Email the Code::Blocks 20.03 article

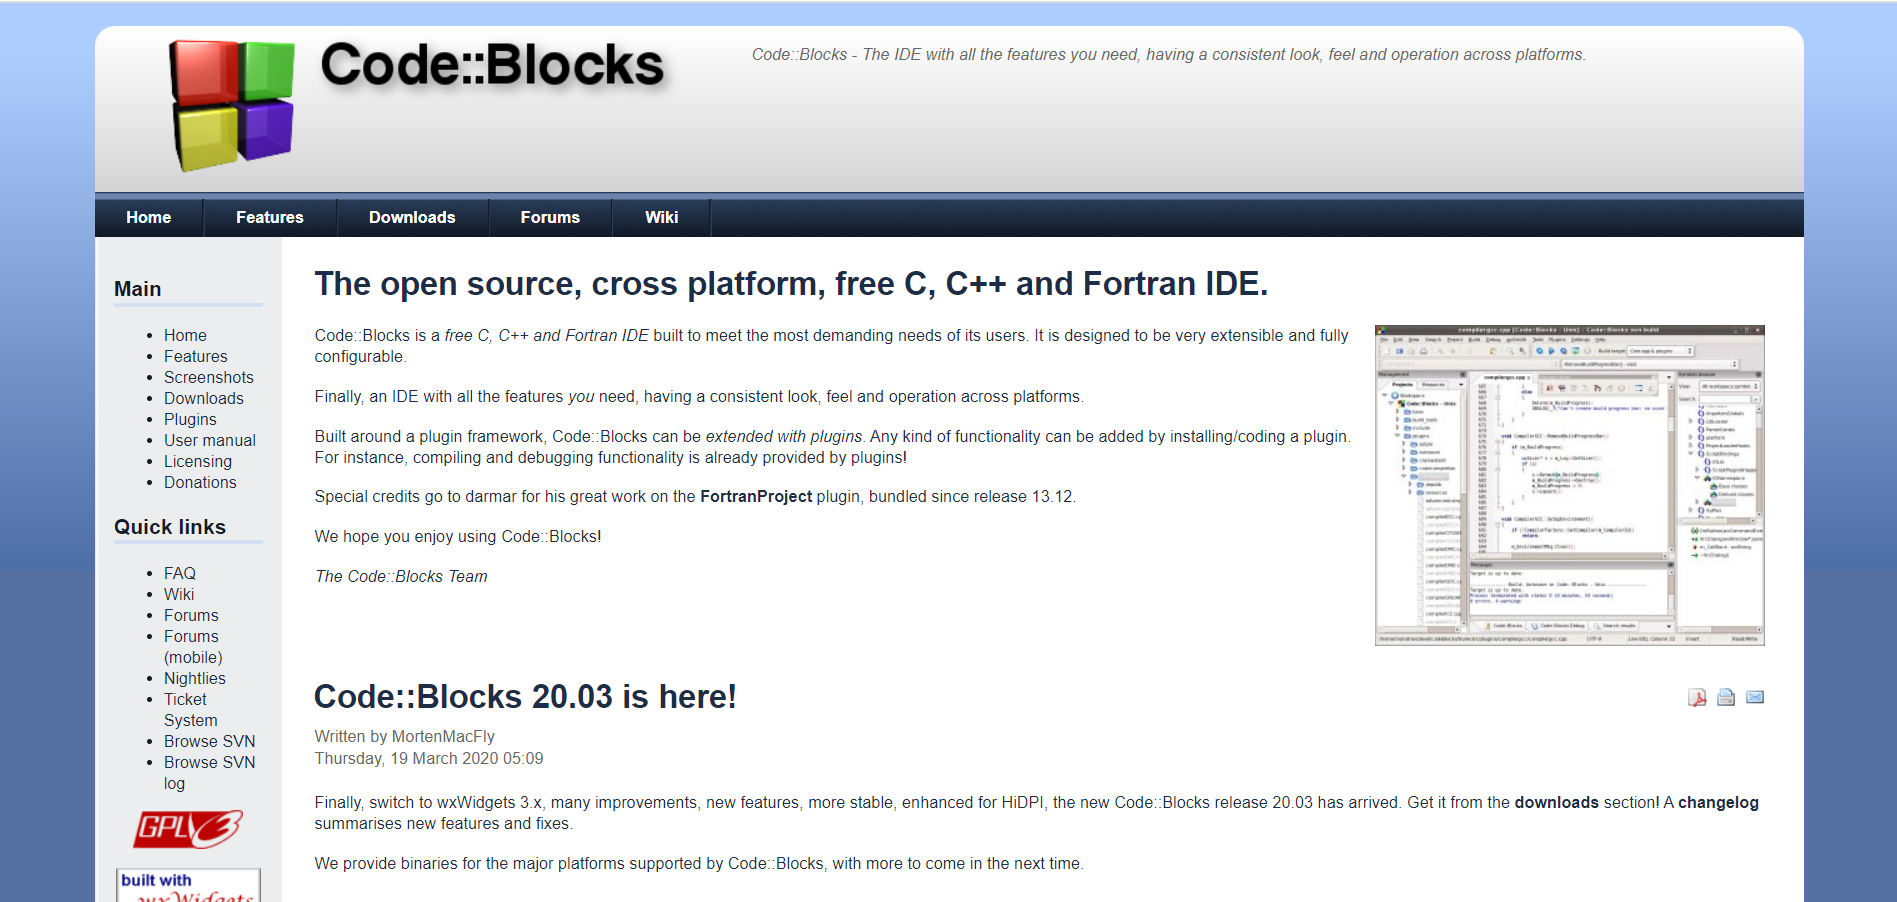tap(1753, 697)
